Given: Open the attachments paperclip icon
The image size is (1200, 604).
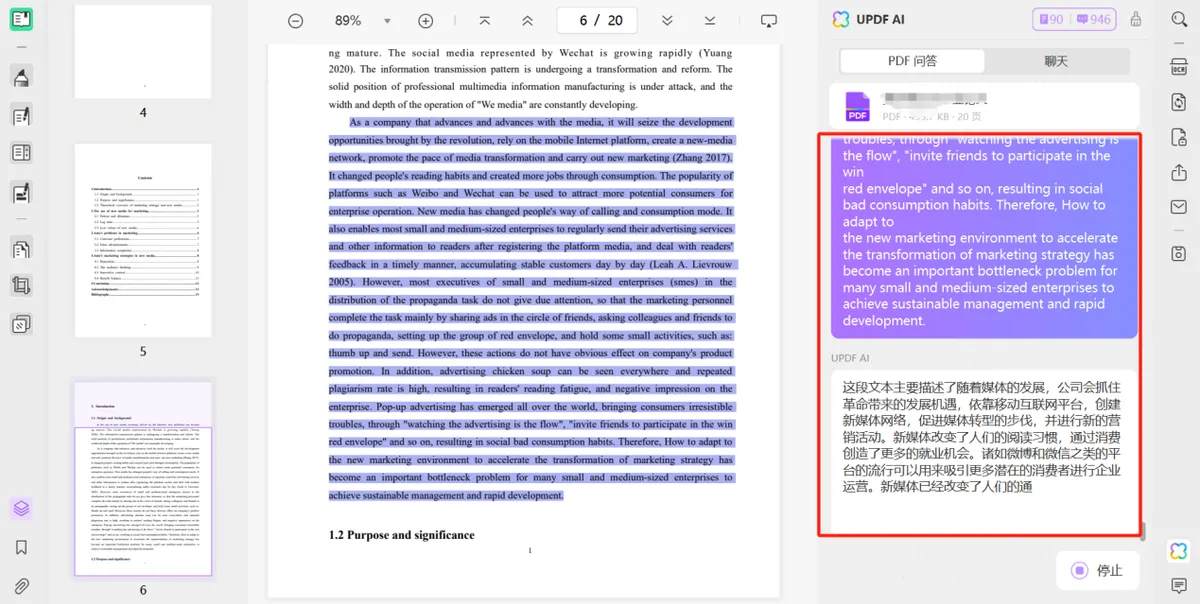Looking at the screenshot, I should click(x=21, y=586).
